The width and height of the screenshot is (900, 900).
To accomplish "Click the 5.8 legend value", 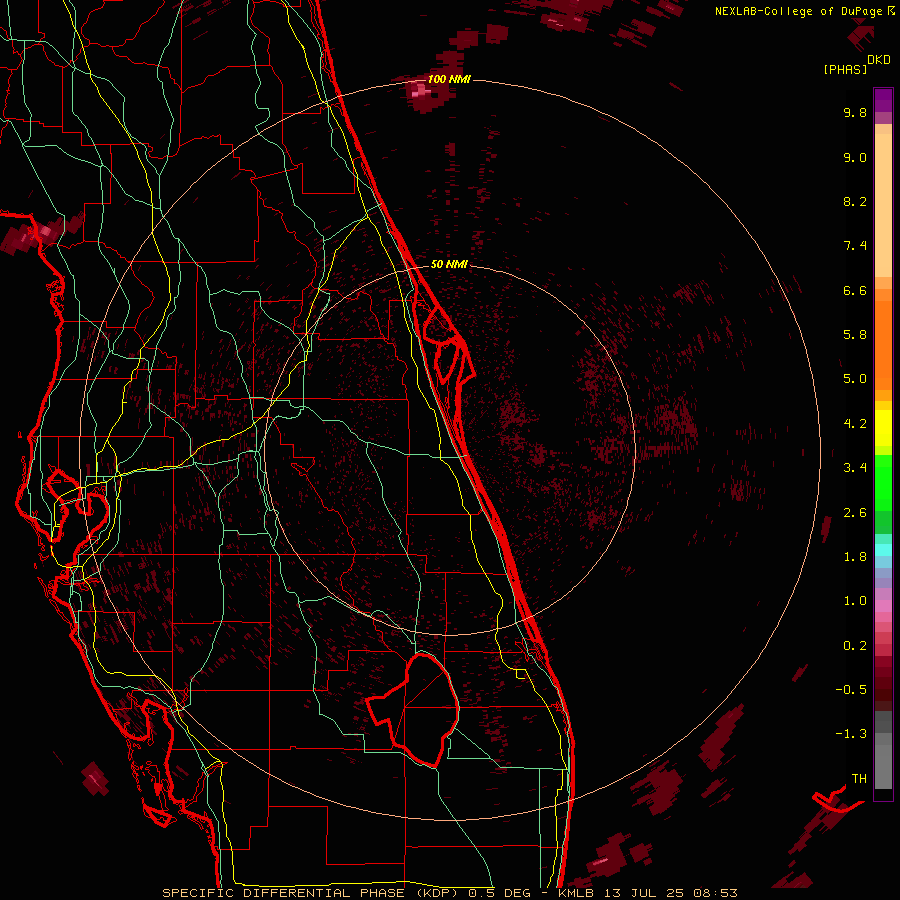I will point(855,335).
